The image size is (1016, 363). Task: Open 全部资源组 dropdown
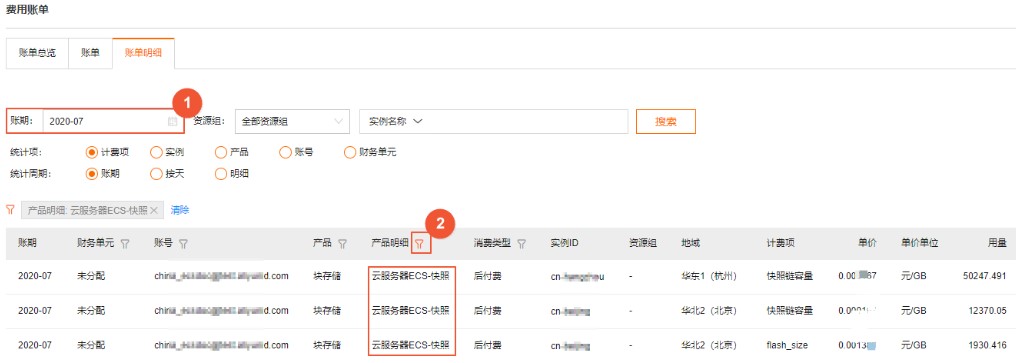tap(292, 121)
